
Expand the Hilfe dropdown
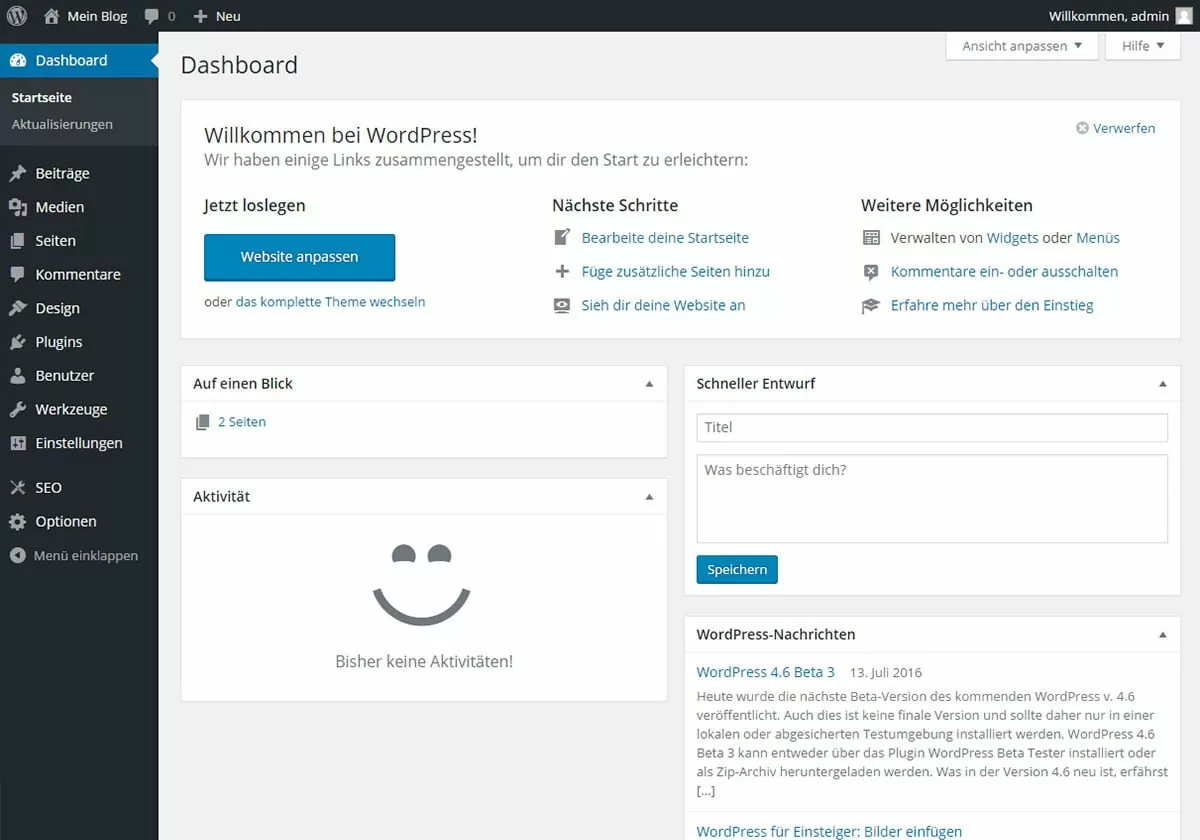click(x=1142, y=45)
